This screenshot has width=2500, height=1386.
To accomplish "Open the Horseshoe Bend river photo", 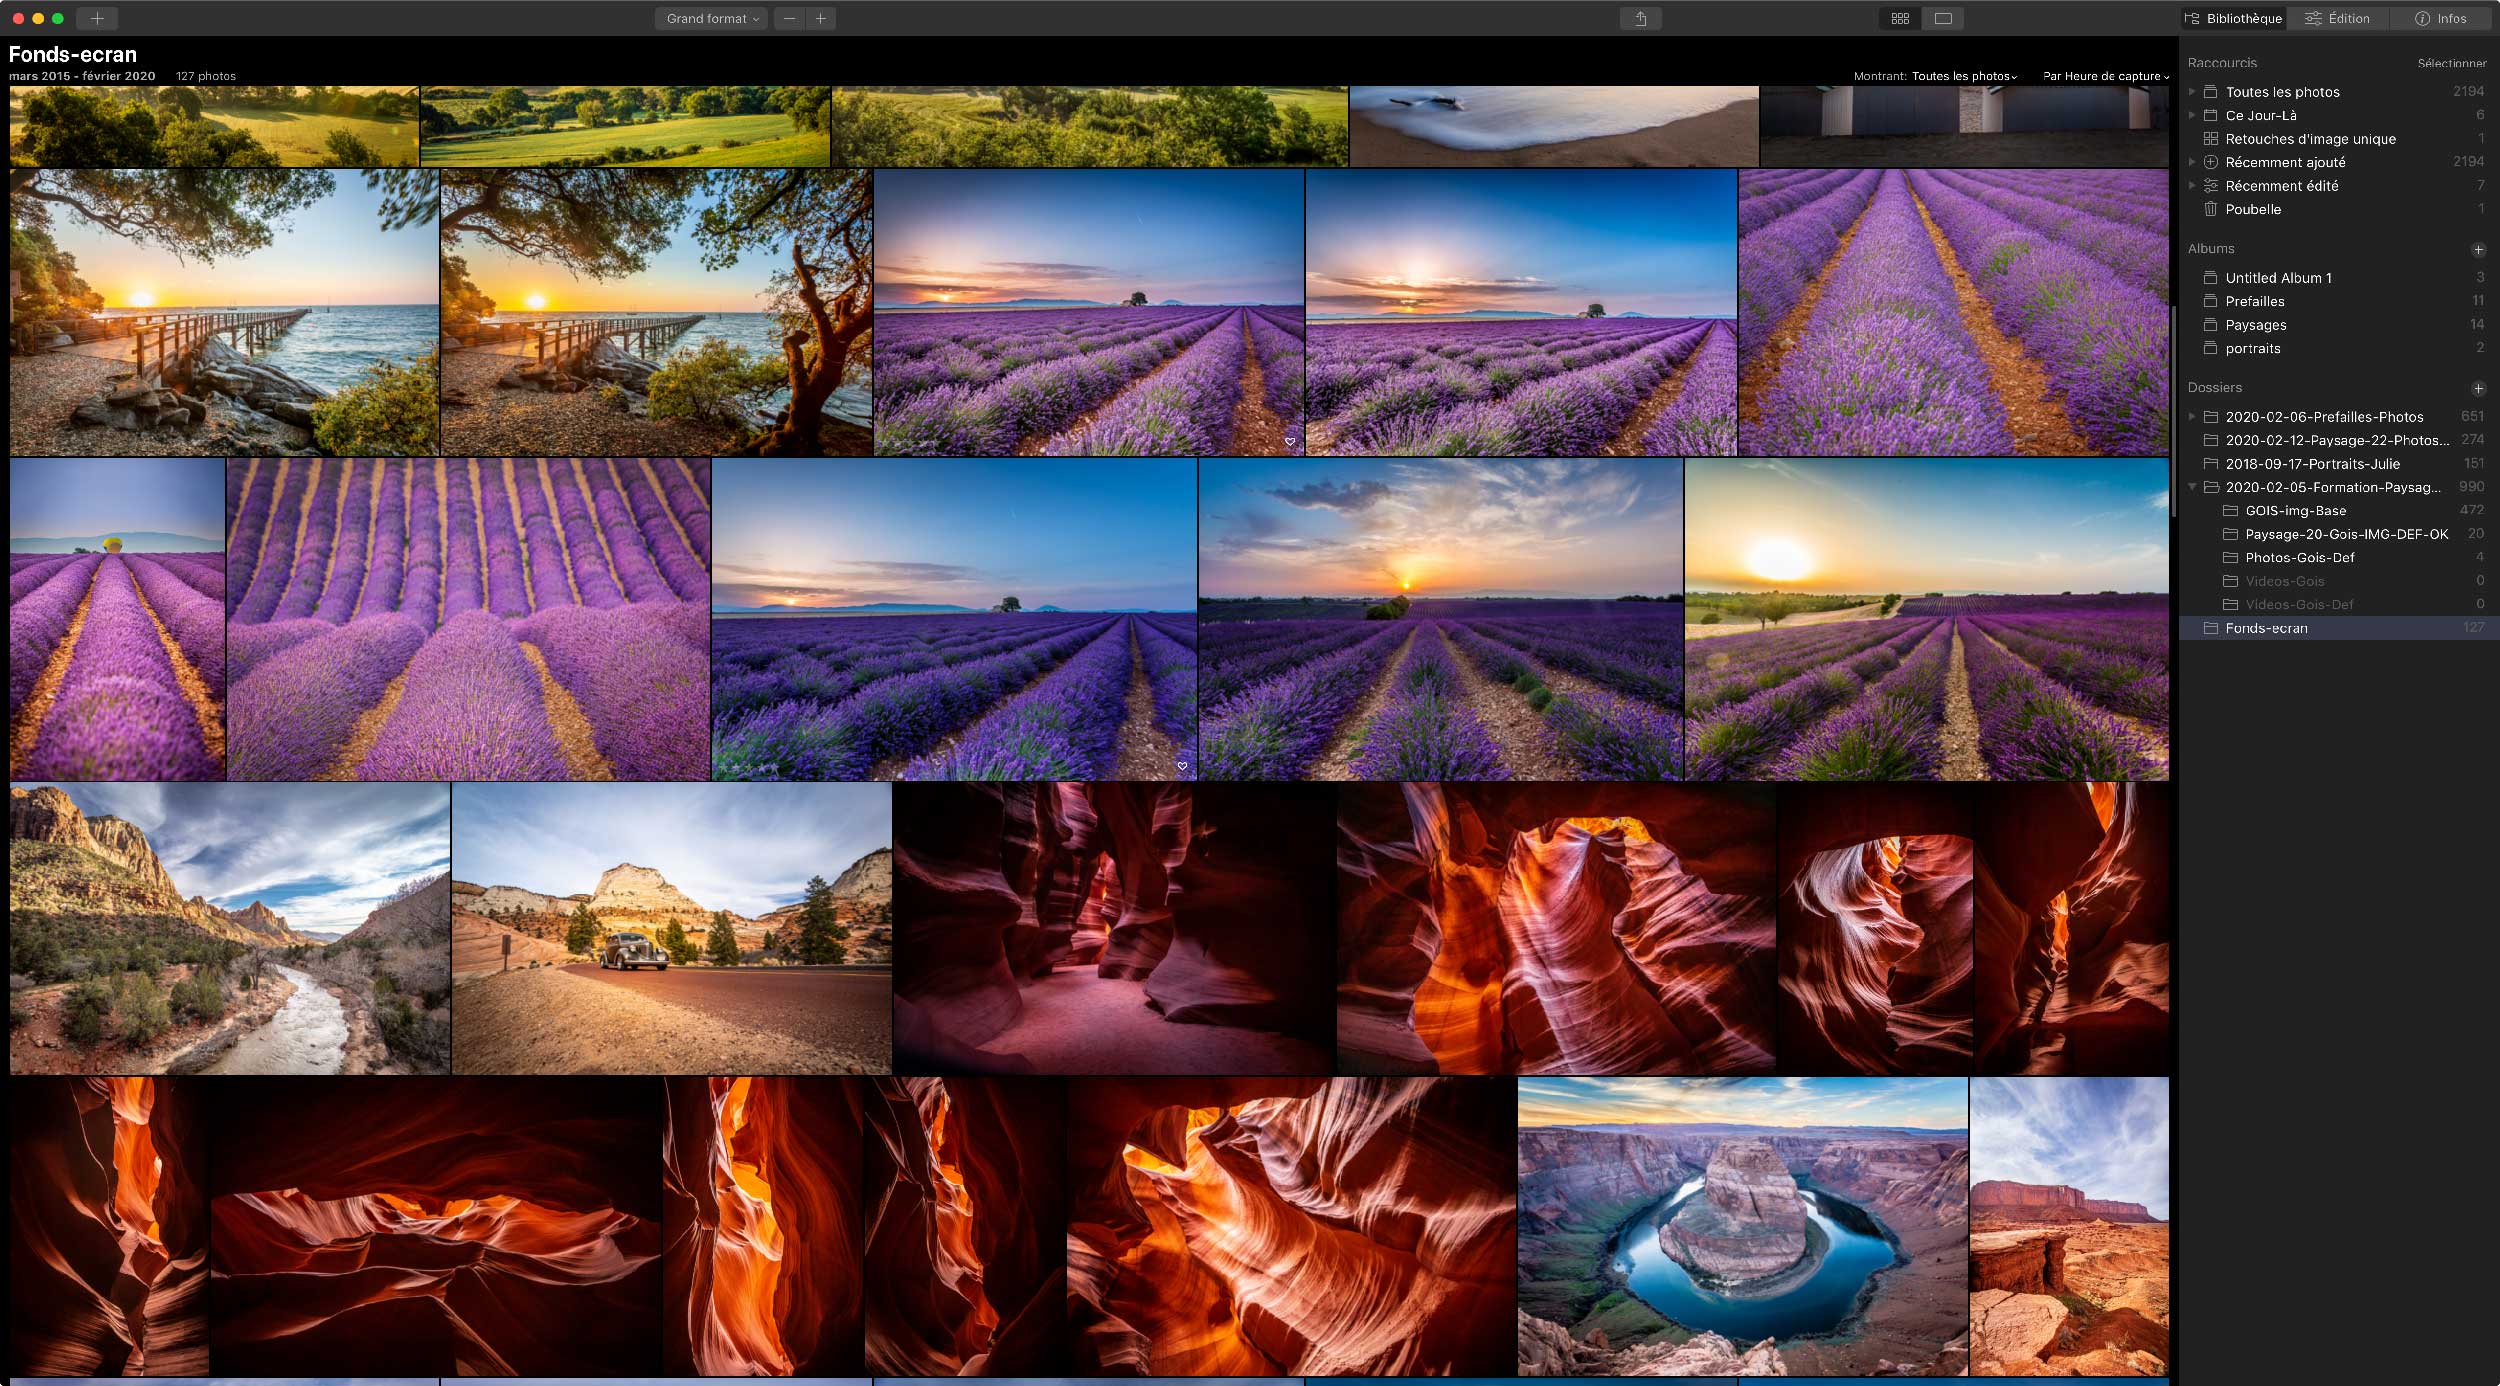I will [x=1742, y=1226].
